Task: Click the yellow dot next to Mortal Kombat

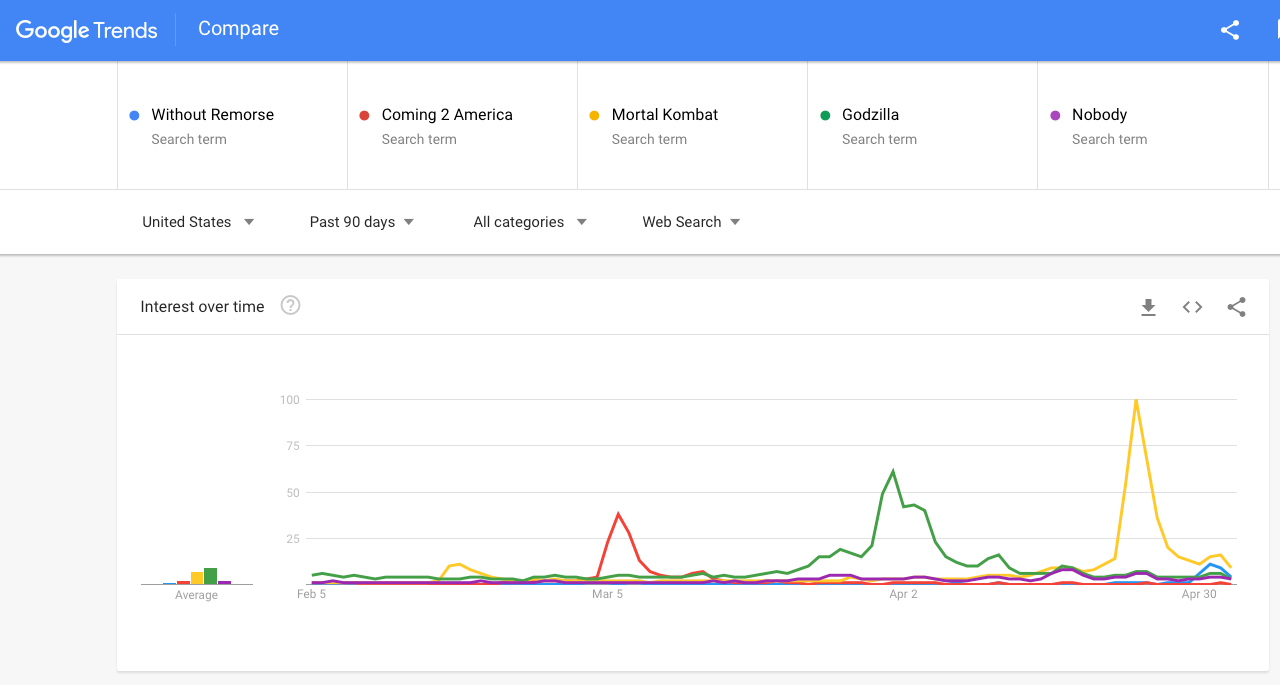Action: coord(594,116)
